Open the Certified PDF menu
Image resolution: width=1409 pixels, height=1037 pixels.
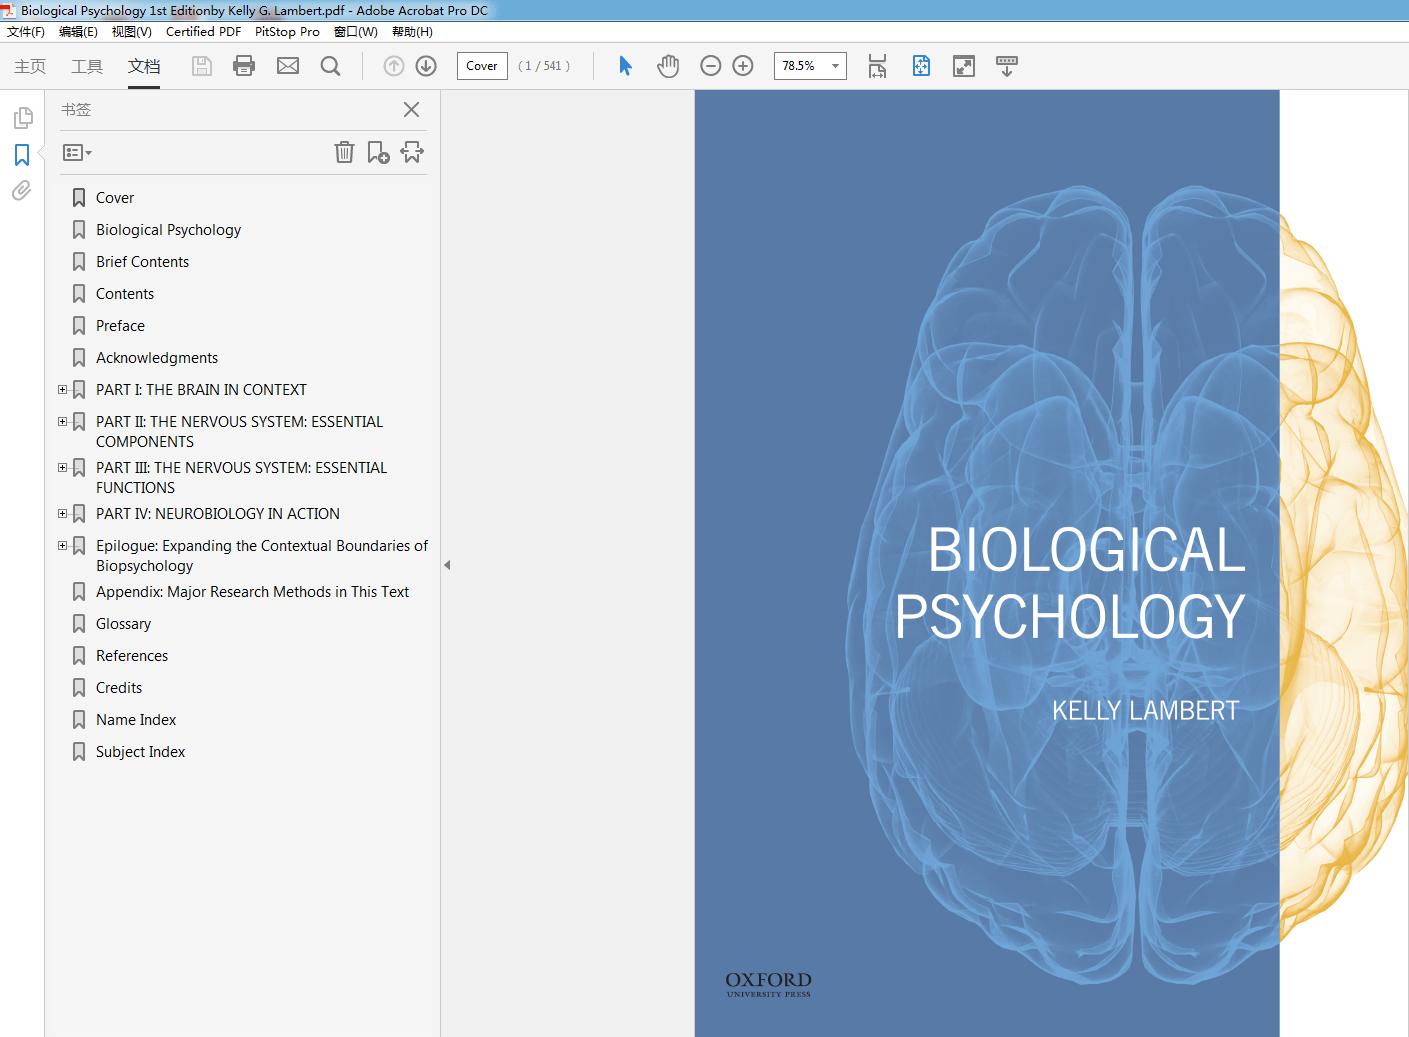coord(203,32)
